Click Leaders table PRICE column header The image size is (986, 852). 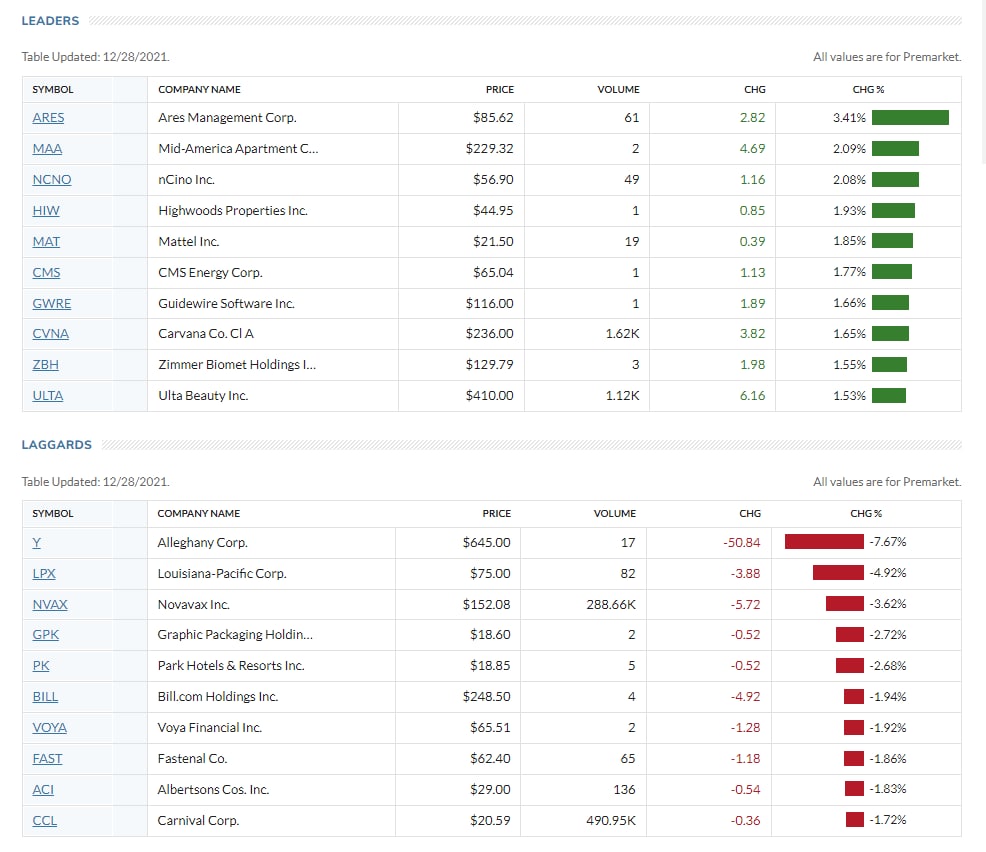tap(500, 89)
